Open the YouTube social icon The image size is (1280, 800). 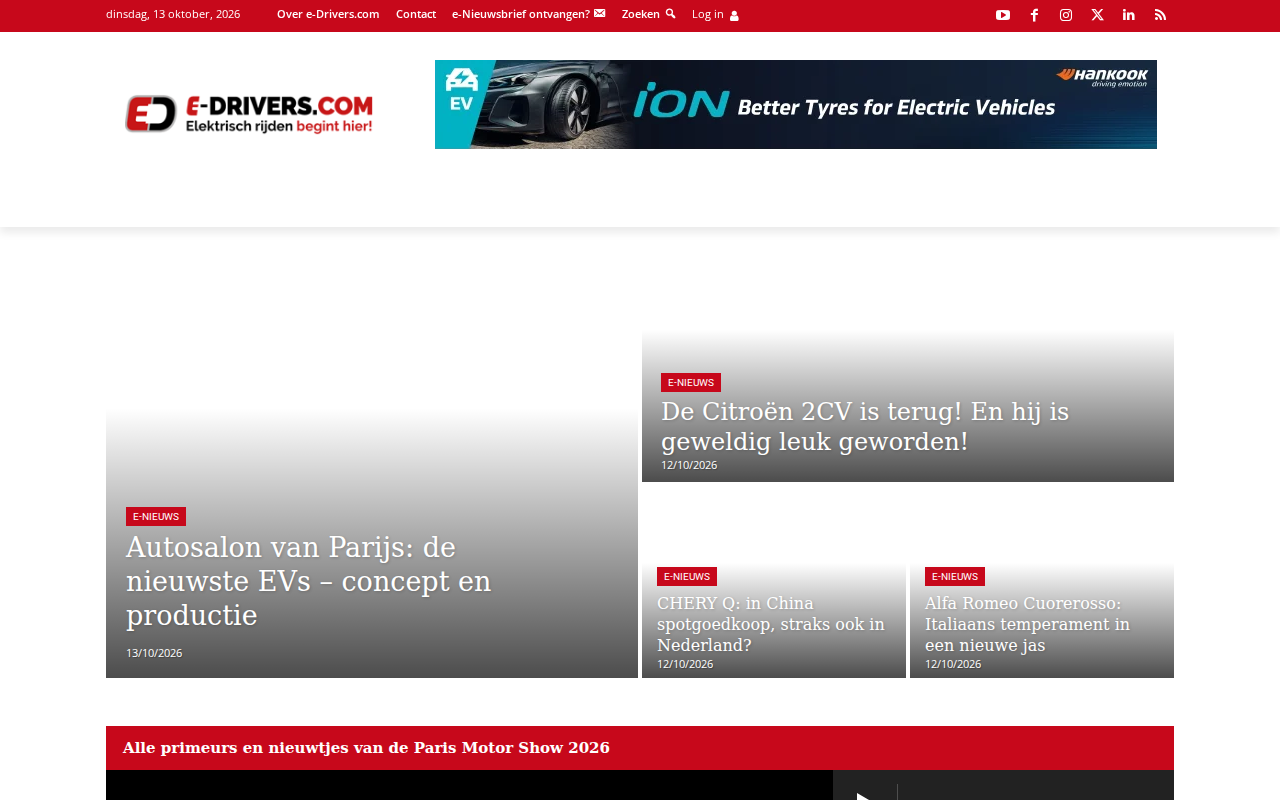[x=1003, y=15]
